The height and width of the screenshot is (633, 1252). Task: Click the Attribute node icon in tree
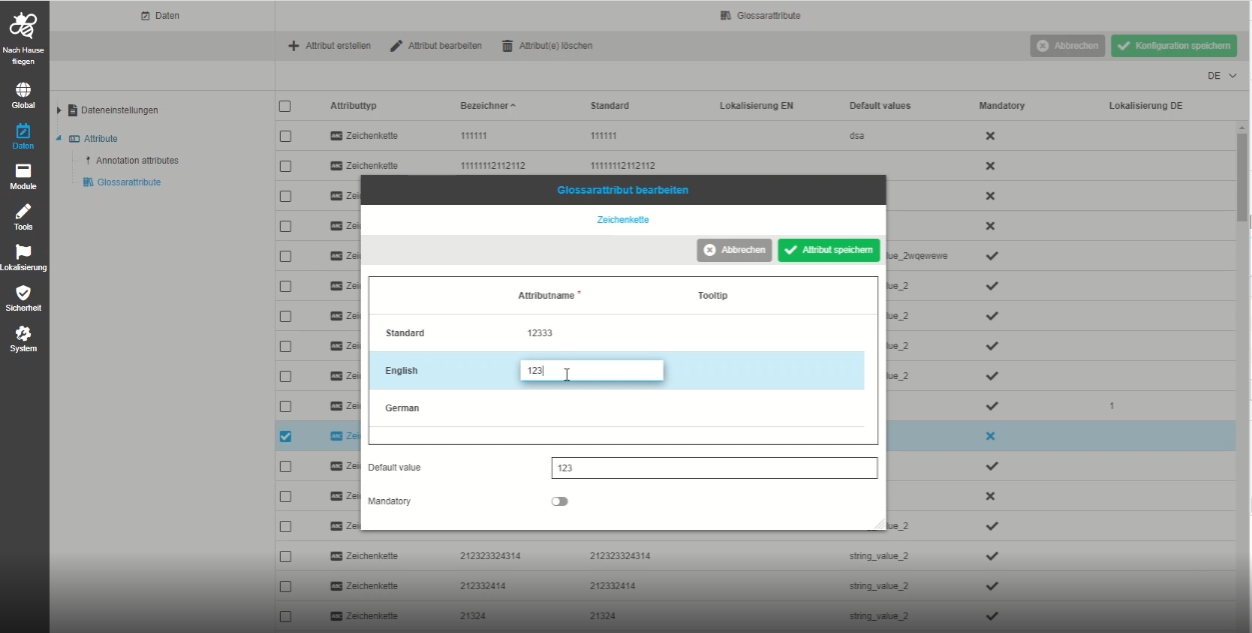(74, 139)
